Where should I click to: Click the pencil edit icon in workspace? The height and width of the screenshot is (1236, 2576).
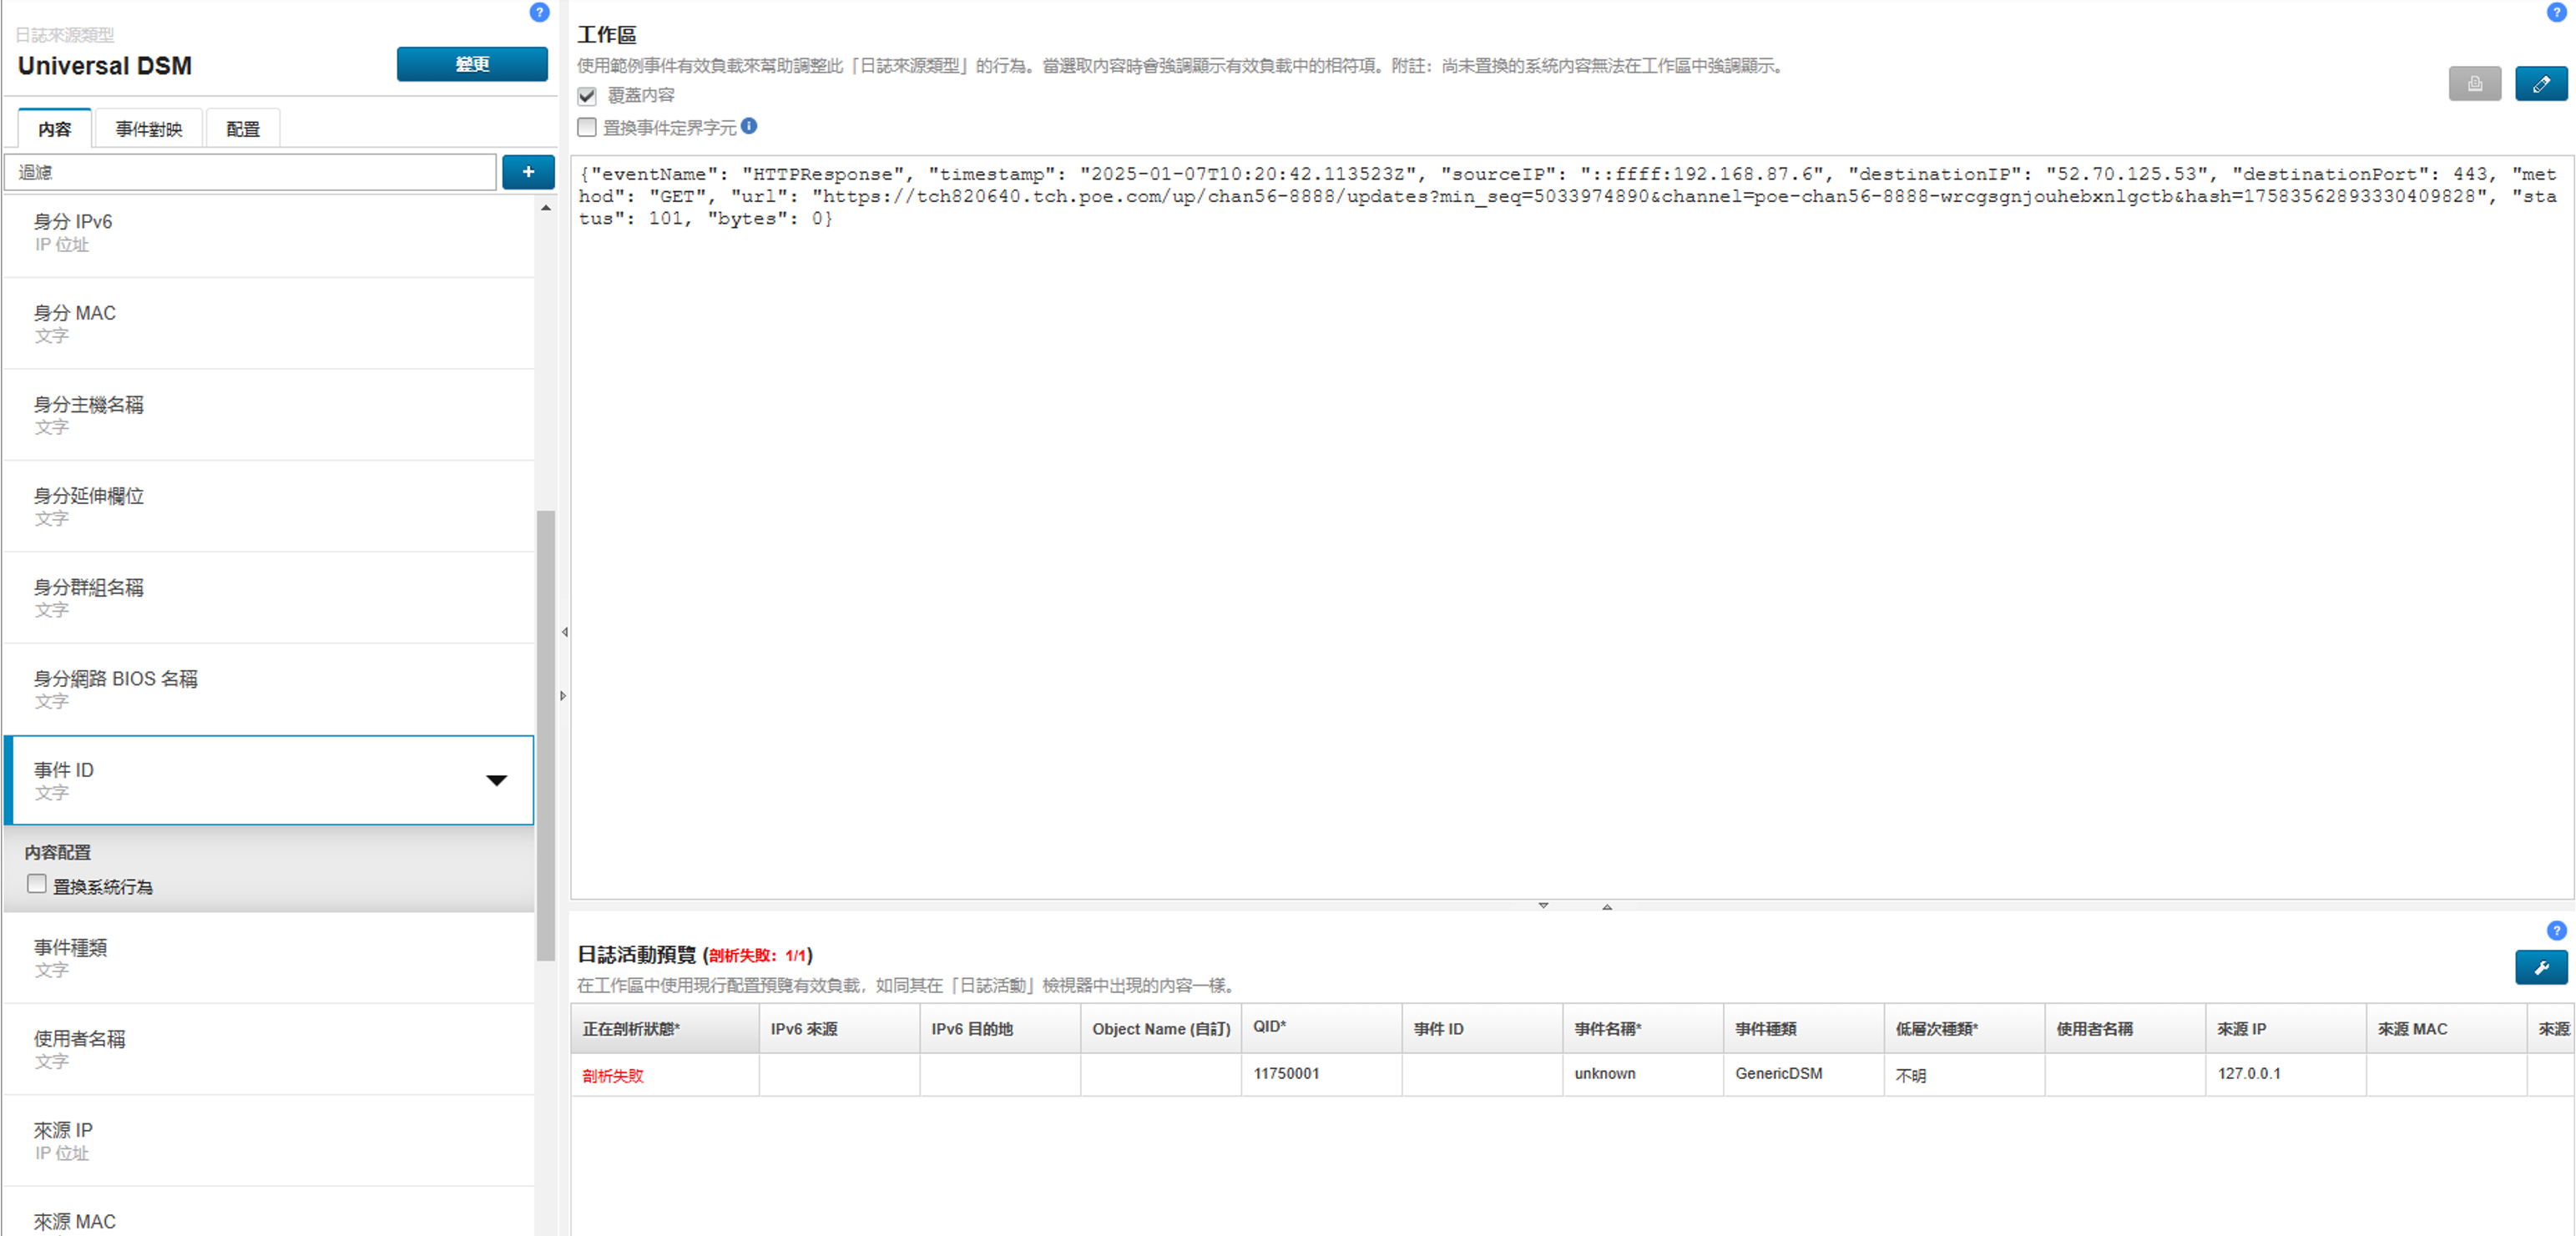pyautogui.click(x=2540, y=84)
